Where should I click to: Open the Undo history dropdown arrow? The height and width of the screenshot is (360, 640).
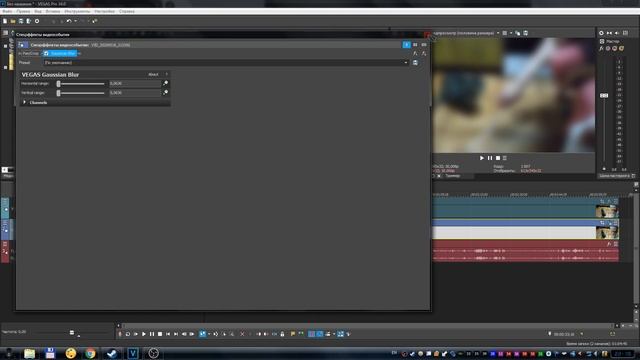tap(76, 21)
